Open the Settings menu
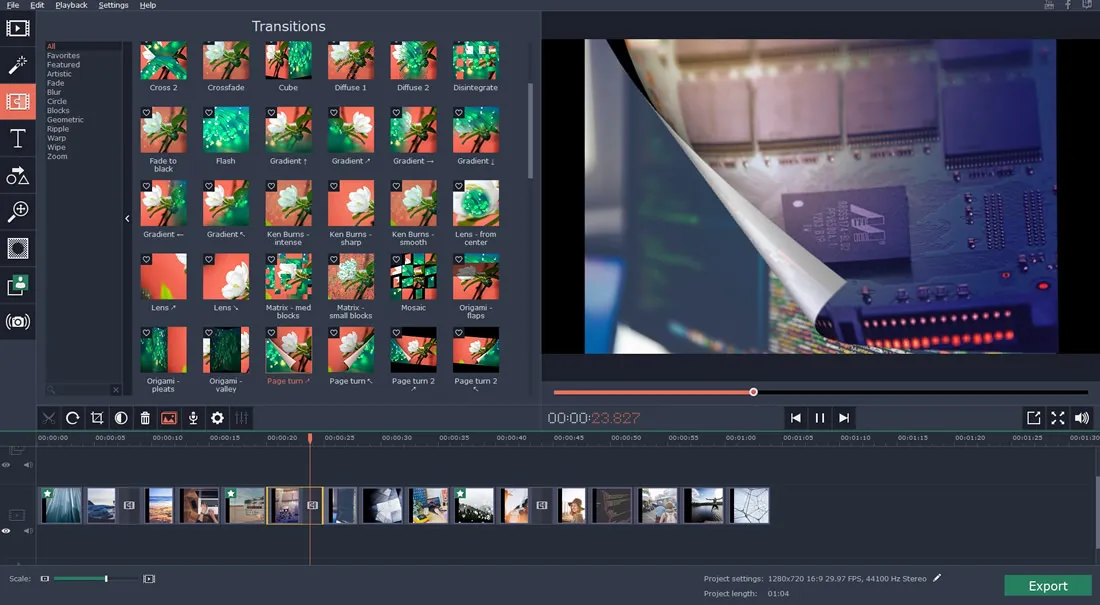The width and height of the screenshot is (1100, 605). [113, 5]
